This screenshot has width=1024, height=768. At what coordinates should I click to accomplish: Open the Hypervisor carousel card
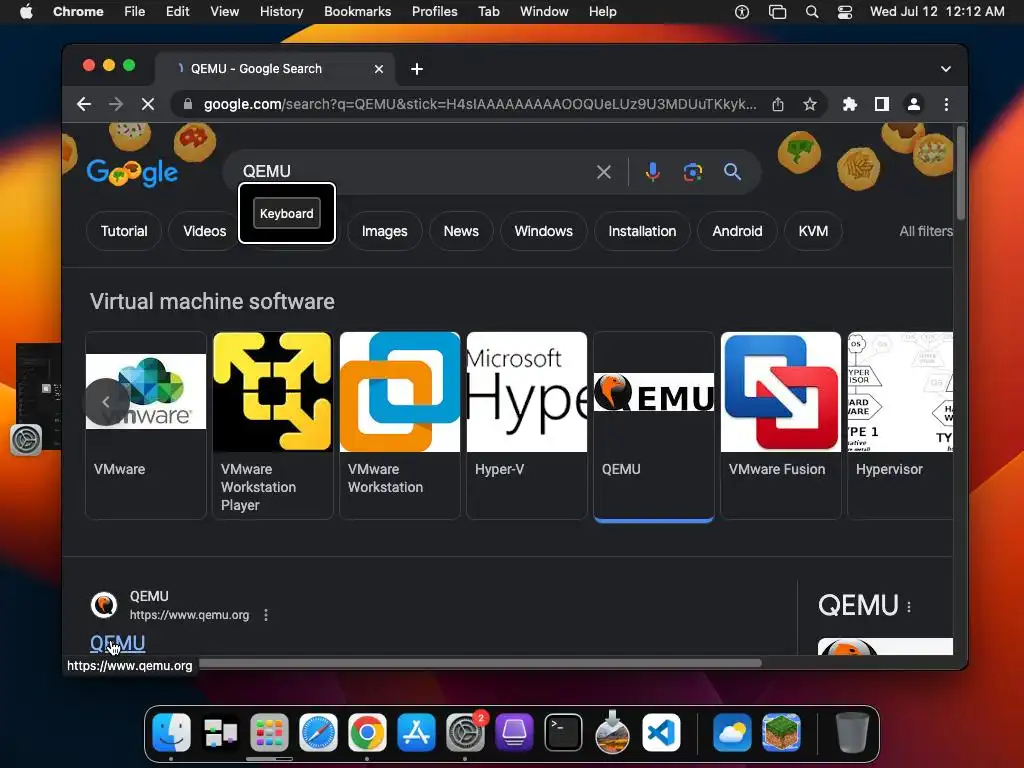[x=900, y=425]
